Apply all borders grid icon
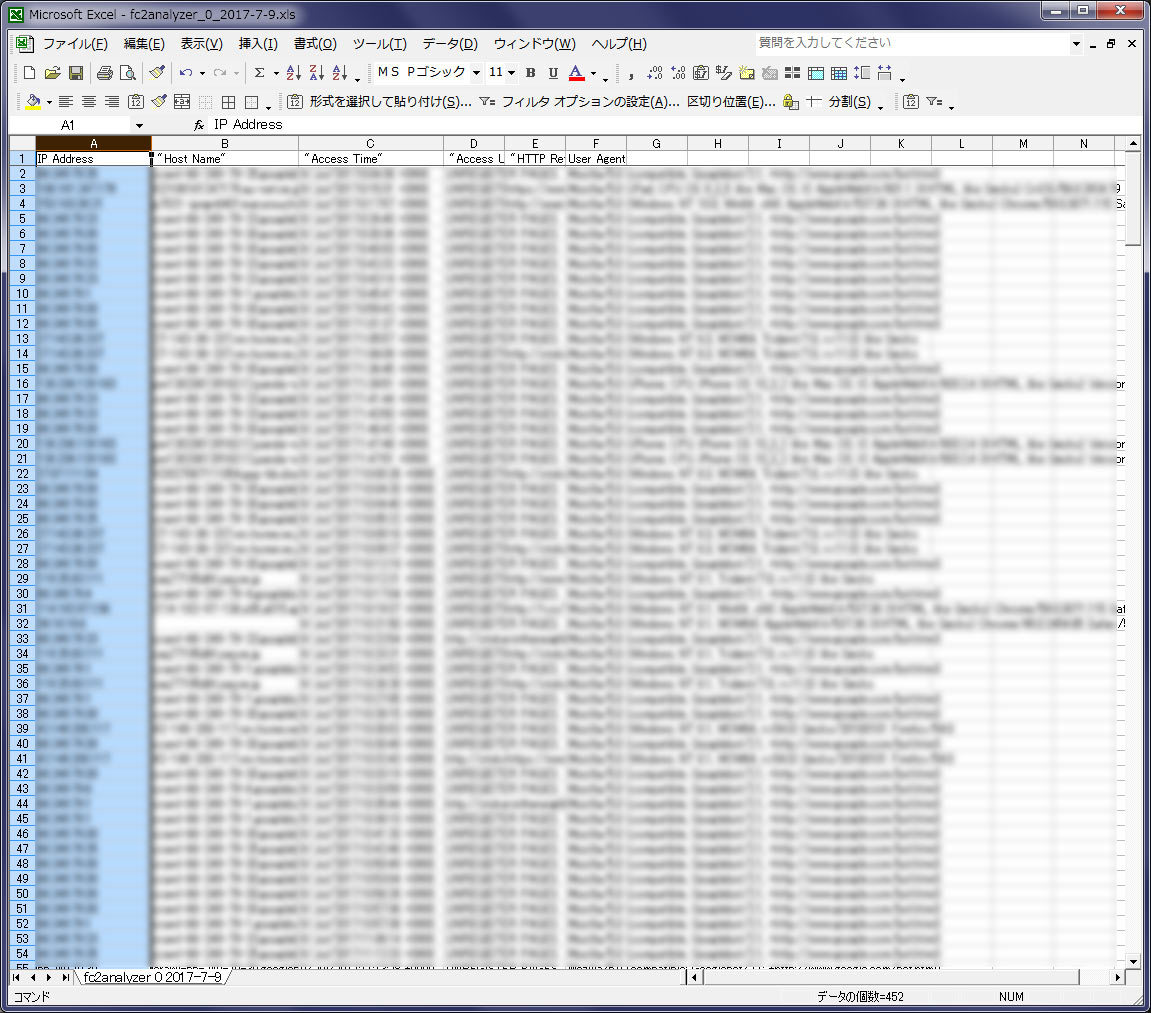Image resolution: width=1151 pixels, height=1013 pixels. click(x=228, y=102)
